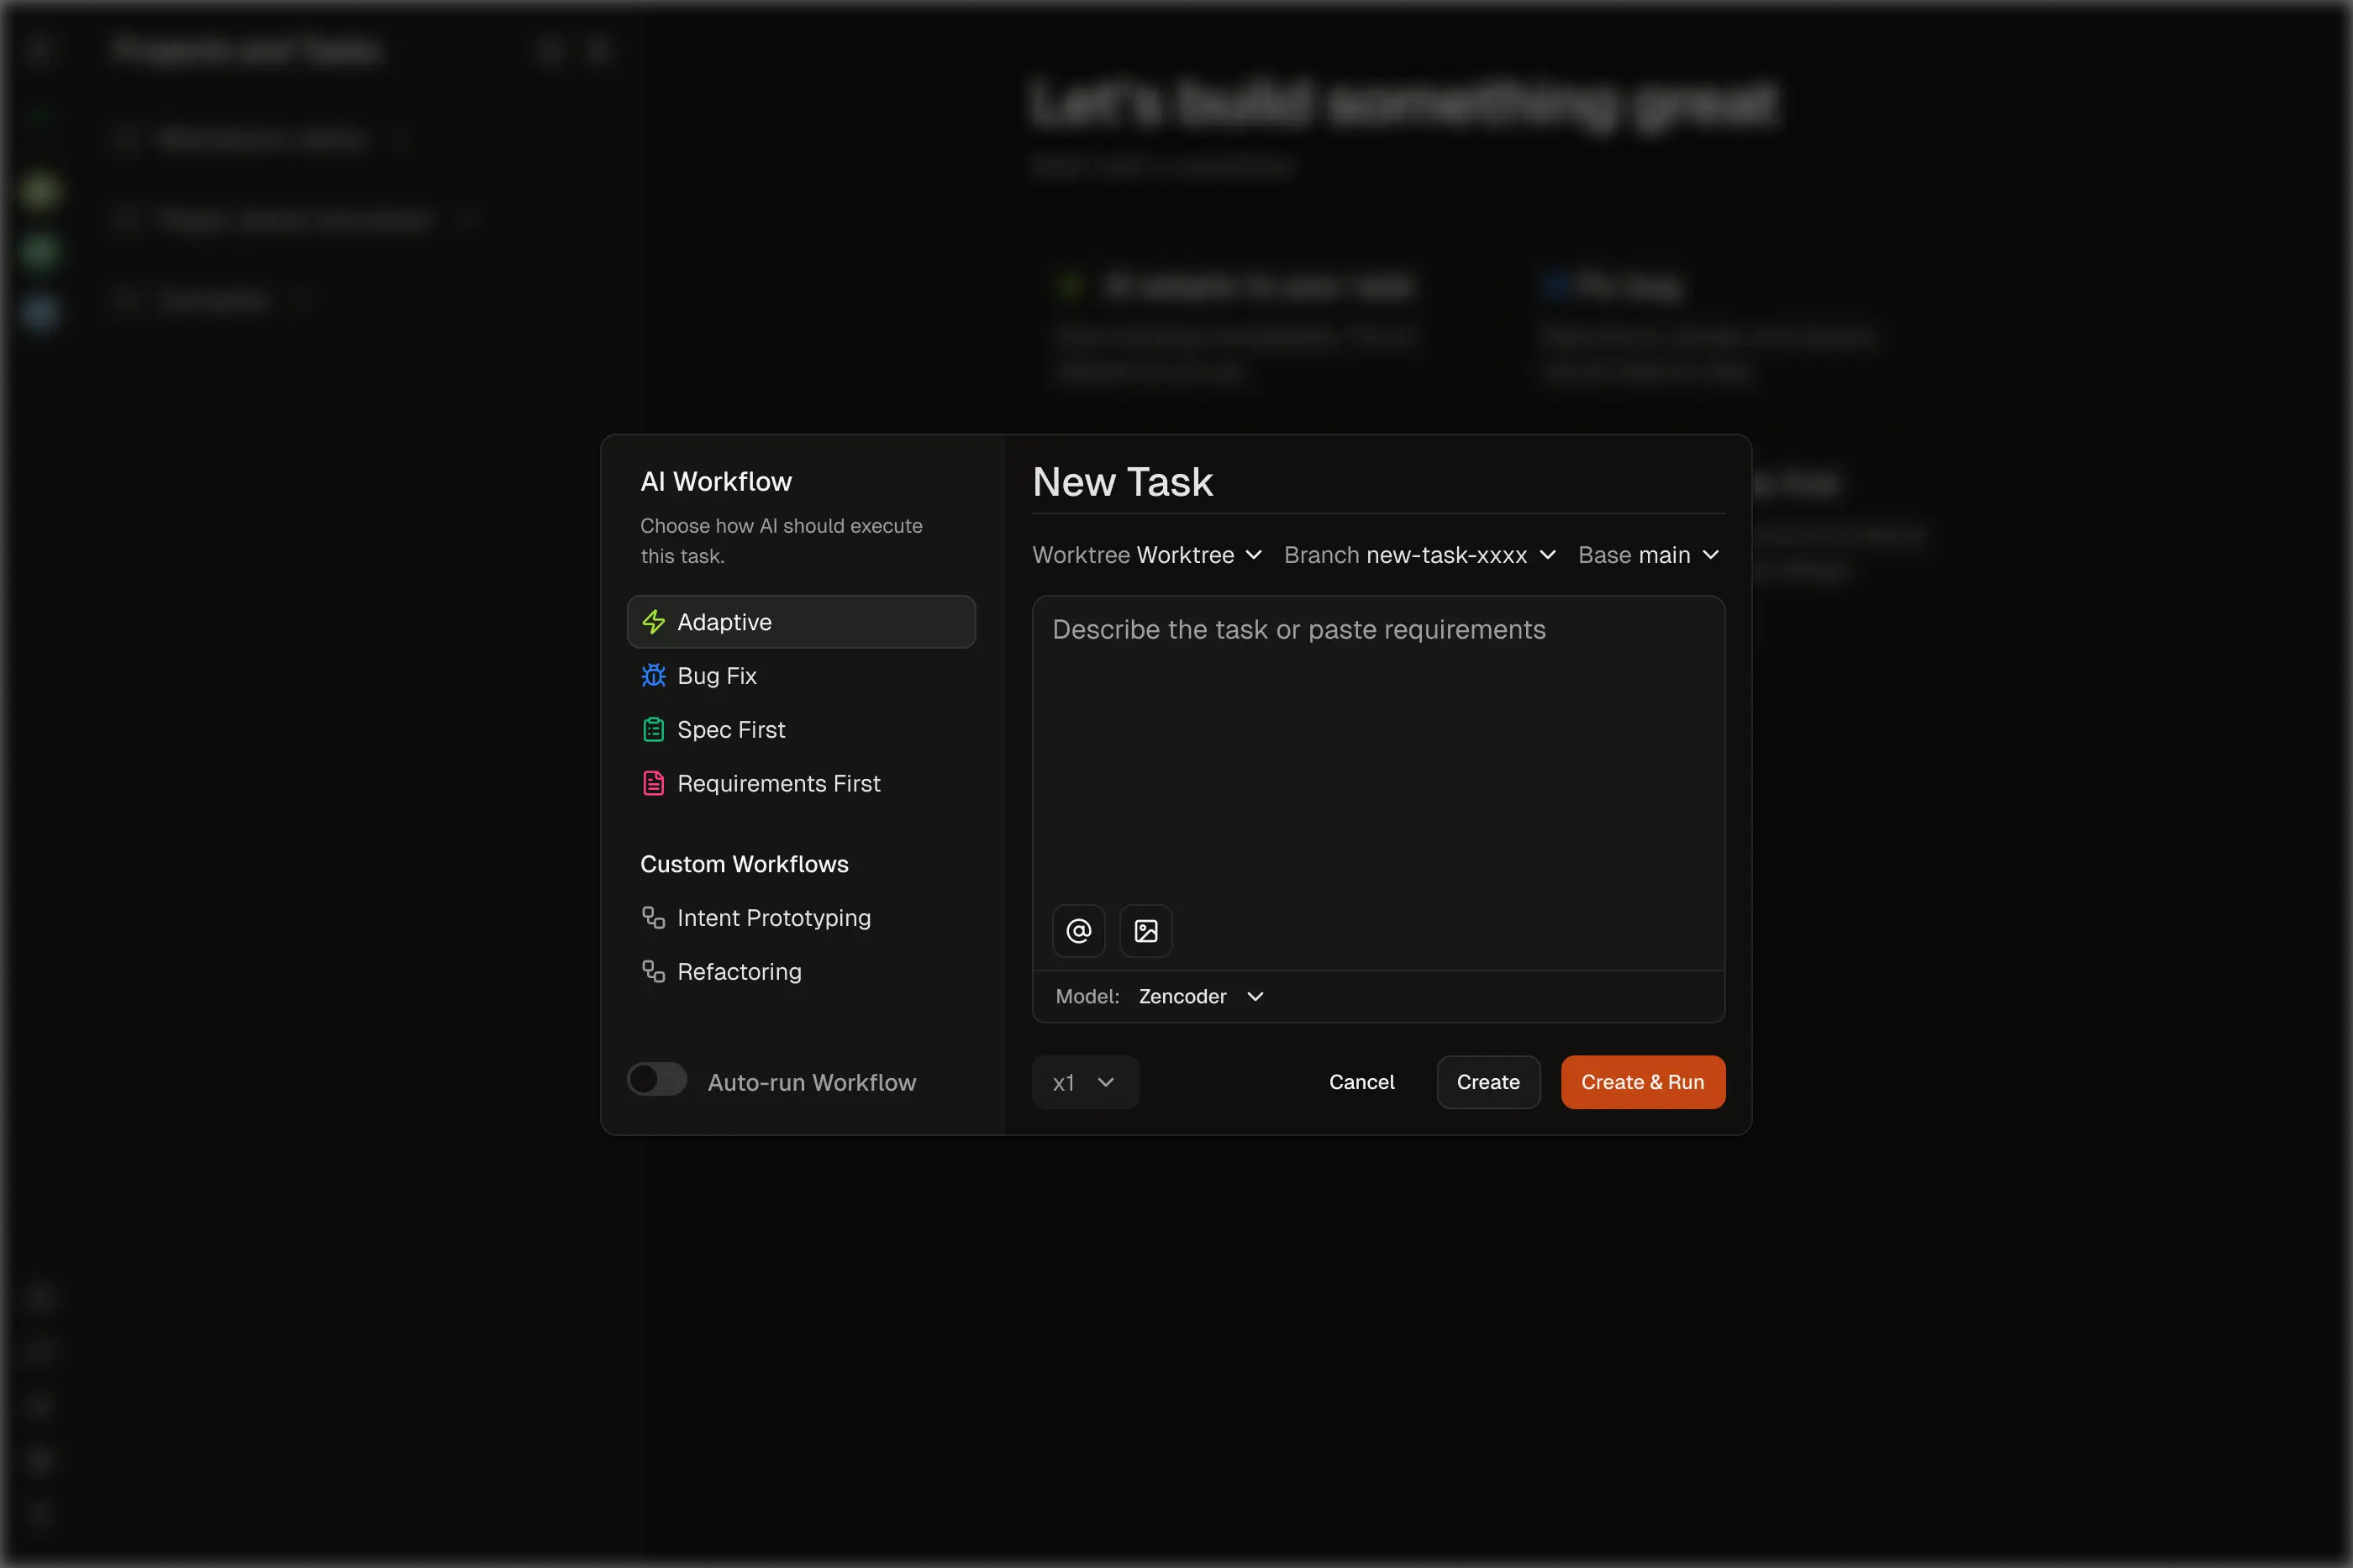Click the Create & Run button

[1641, 1081]
